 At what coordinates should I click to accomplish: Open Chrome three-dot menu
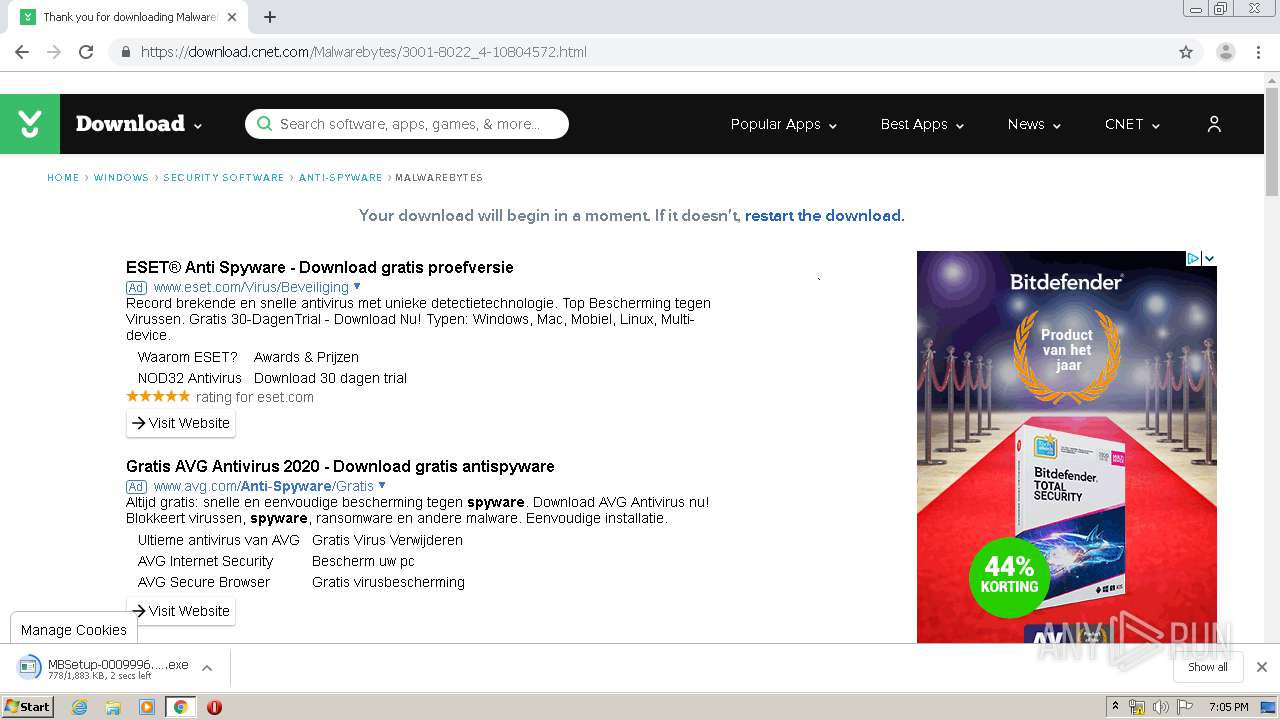(1258, 52)
